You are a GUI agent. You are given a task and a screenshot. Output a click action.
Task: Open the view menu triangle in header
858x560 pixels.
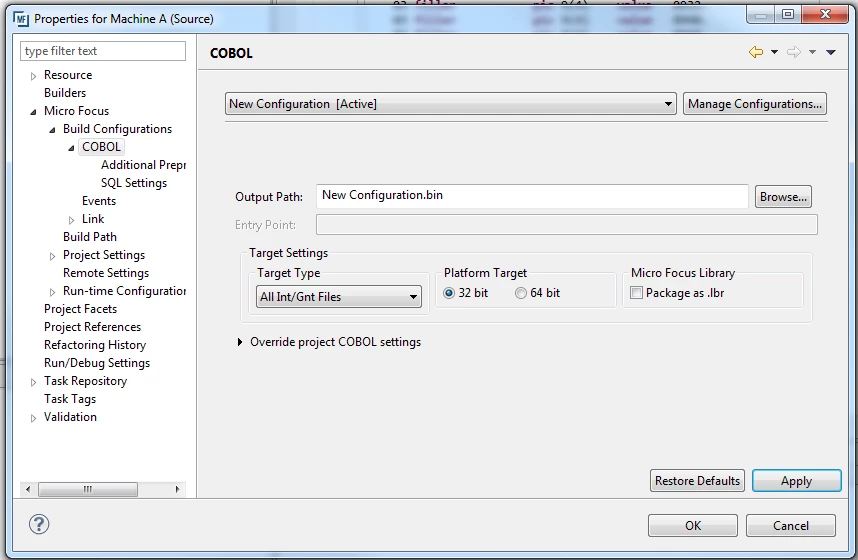click(x=831, y=52)
